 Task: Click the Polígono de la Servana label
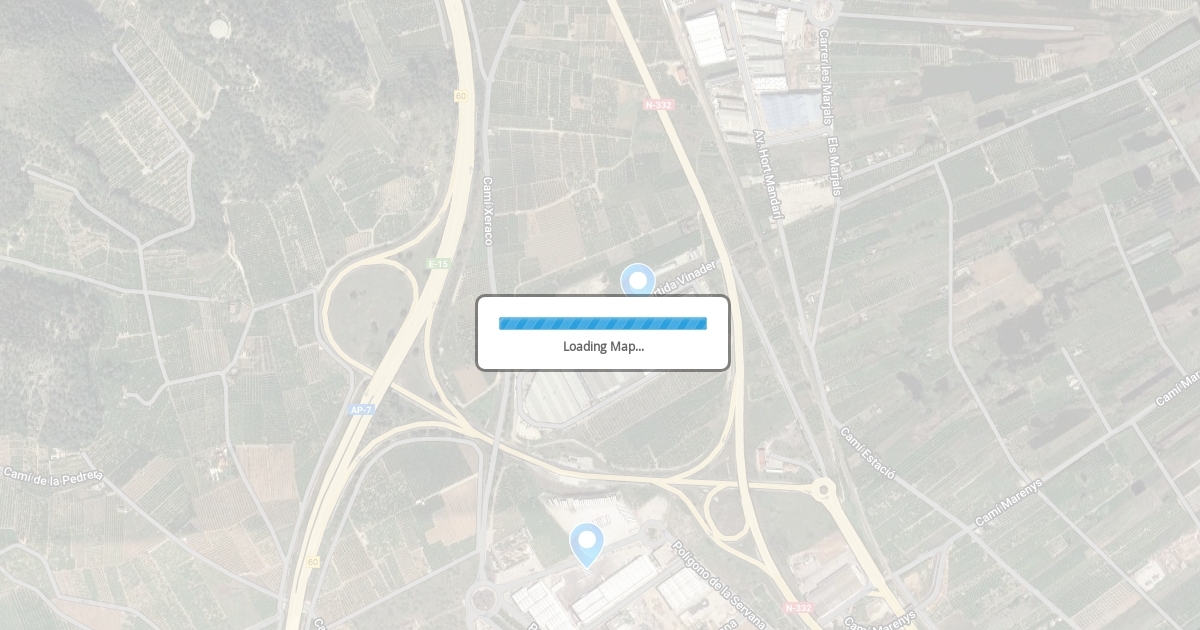coord(719,585)
